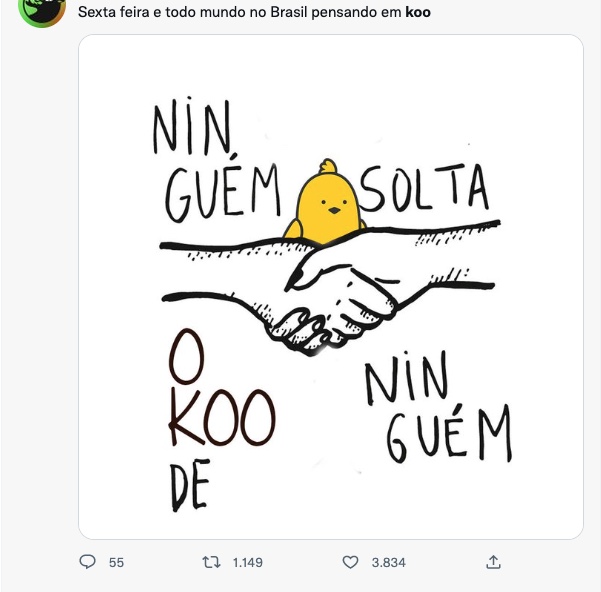Open the attached meme image
The width and height of the screenshot is (601, 592).
(330, 288)
